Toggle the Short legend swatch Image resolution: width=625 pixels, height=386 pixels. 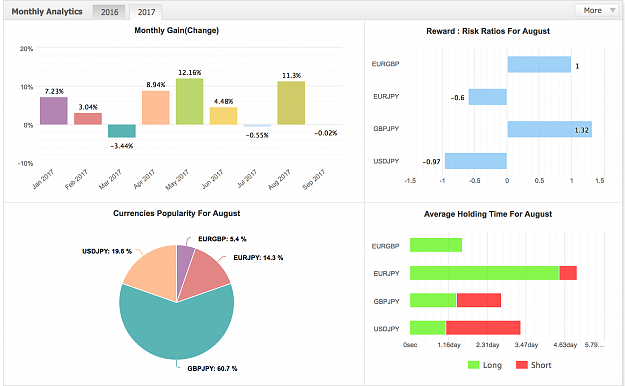point(522,365)
